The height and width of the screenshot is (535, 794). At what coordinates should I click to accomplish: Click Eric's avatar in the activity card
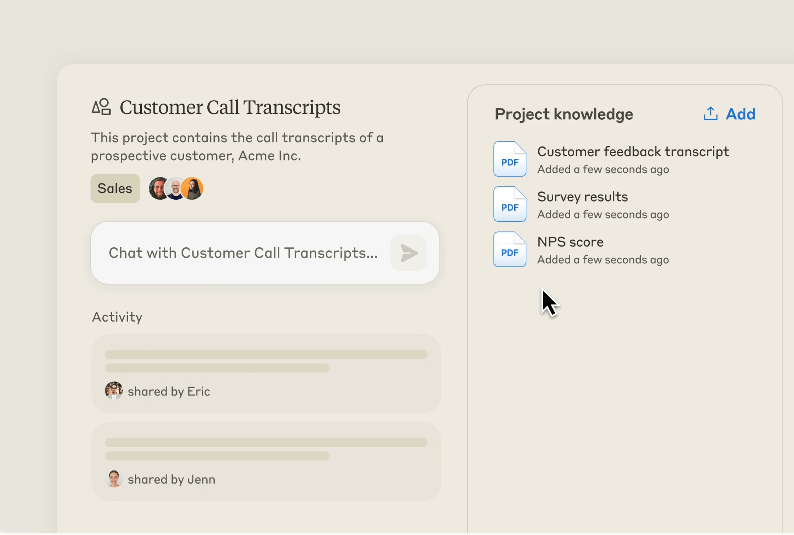pyautogui.click(x=114, y=391)
